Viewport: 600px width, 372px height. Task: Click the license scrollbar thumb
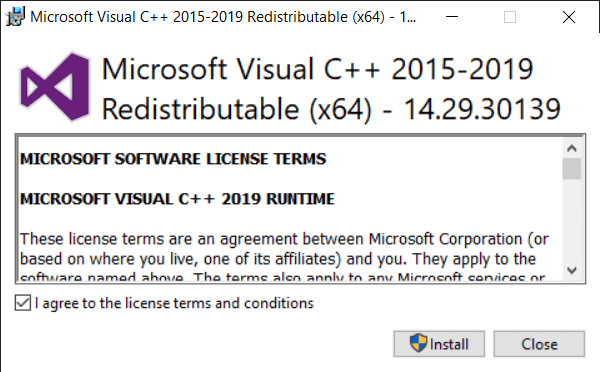[x=572, y=169]
